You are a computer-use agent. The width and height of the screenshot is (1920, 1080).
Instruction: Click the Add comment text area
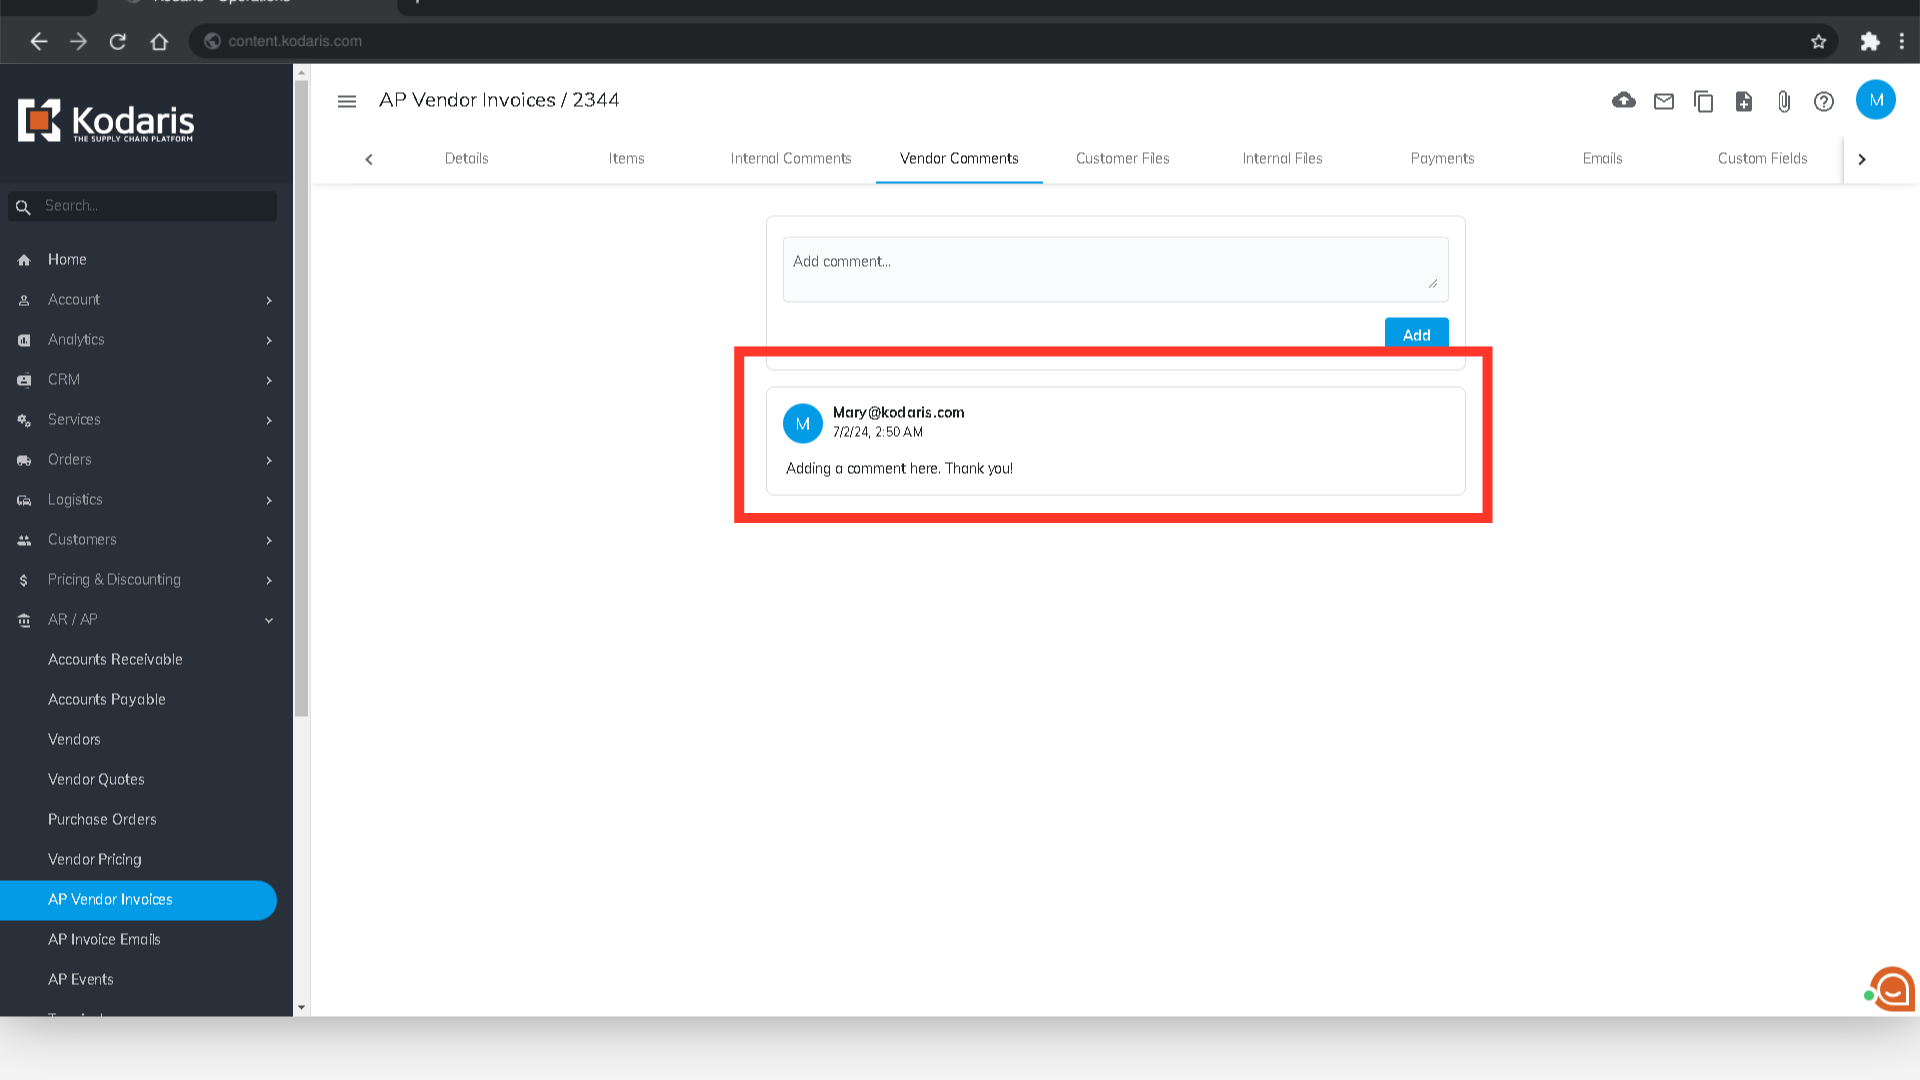pos(1114,269)
